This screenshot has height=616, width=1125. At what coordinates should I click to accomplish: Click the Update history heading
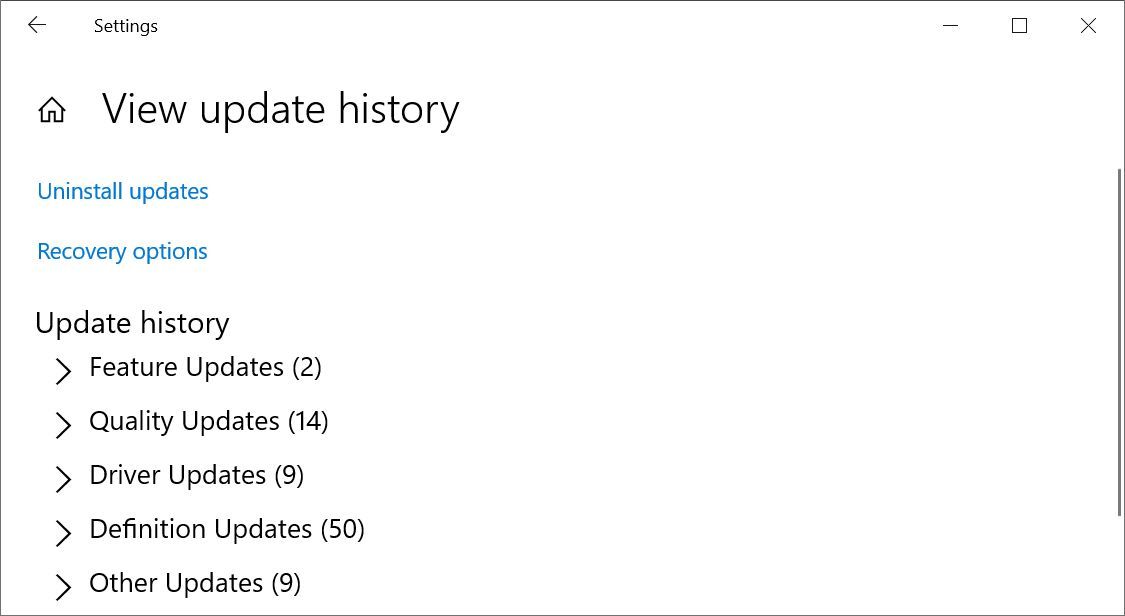(x=132, y=322)
